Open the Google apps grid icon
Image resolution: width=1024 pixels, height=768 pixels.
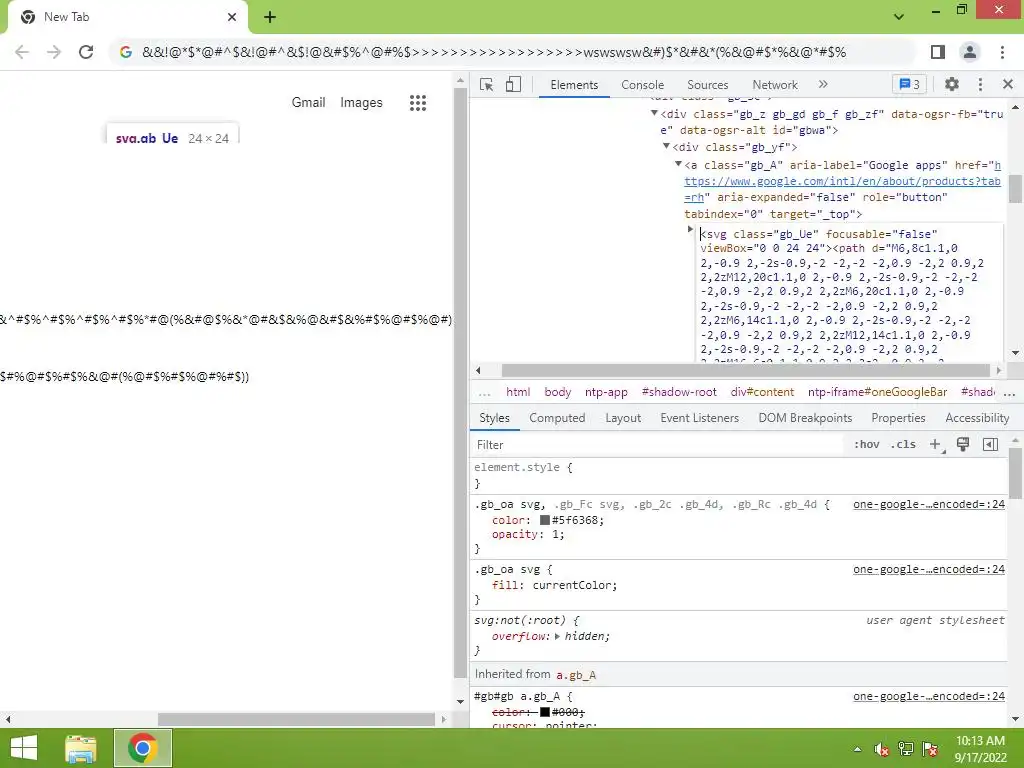click(418, 103)
